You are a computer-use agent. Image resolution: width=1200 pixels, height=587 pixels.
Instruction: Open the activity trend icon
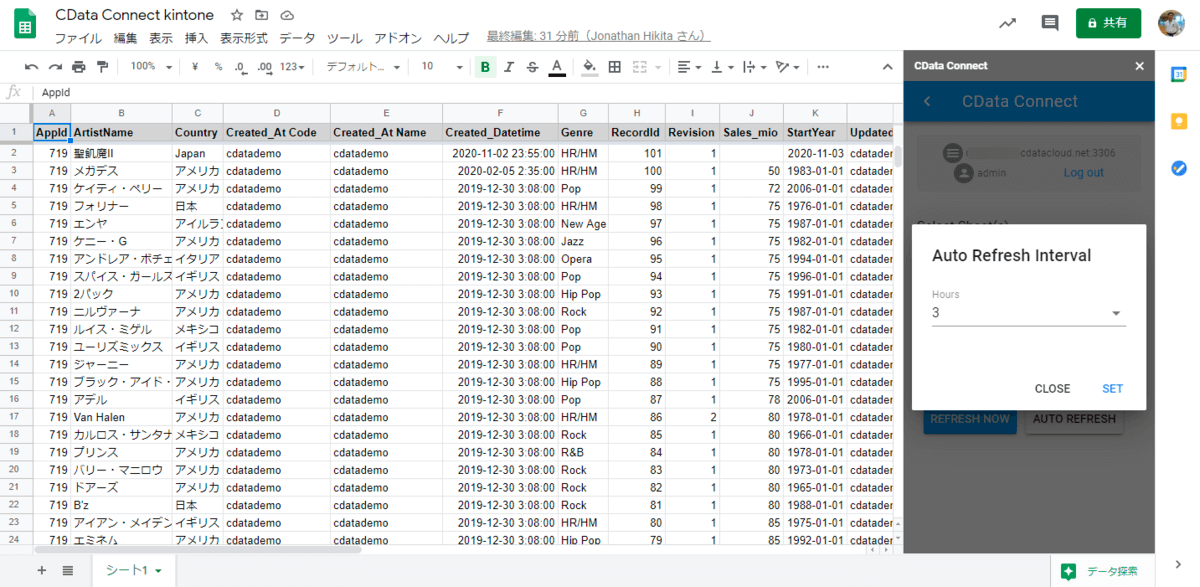click(1007, 23)
